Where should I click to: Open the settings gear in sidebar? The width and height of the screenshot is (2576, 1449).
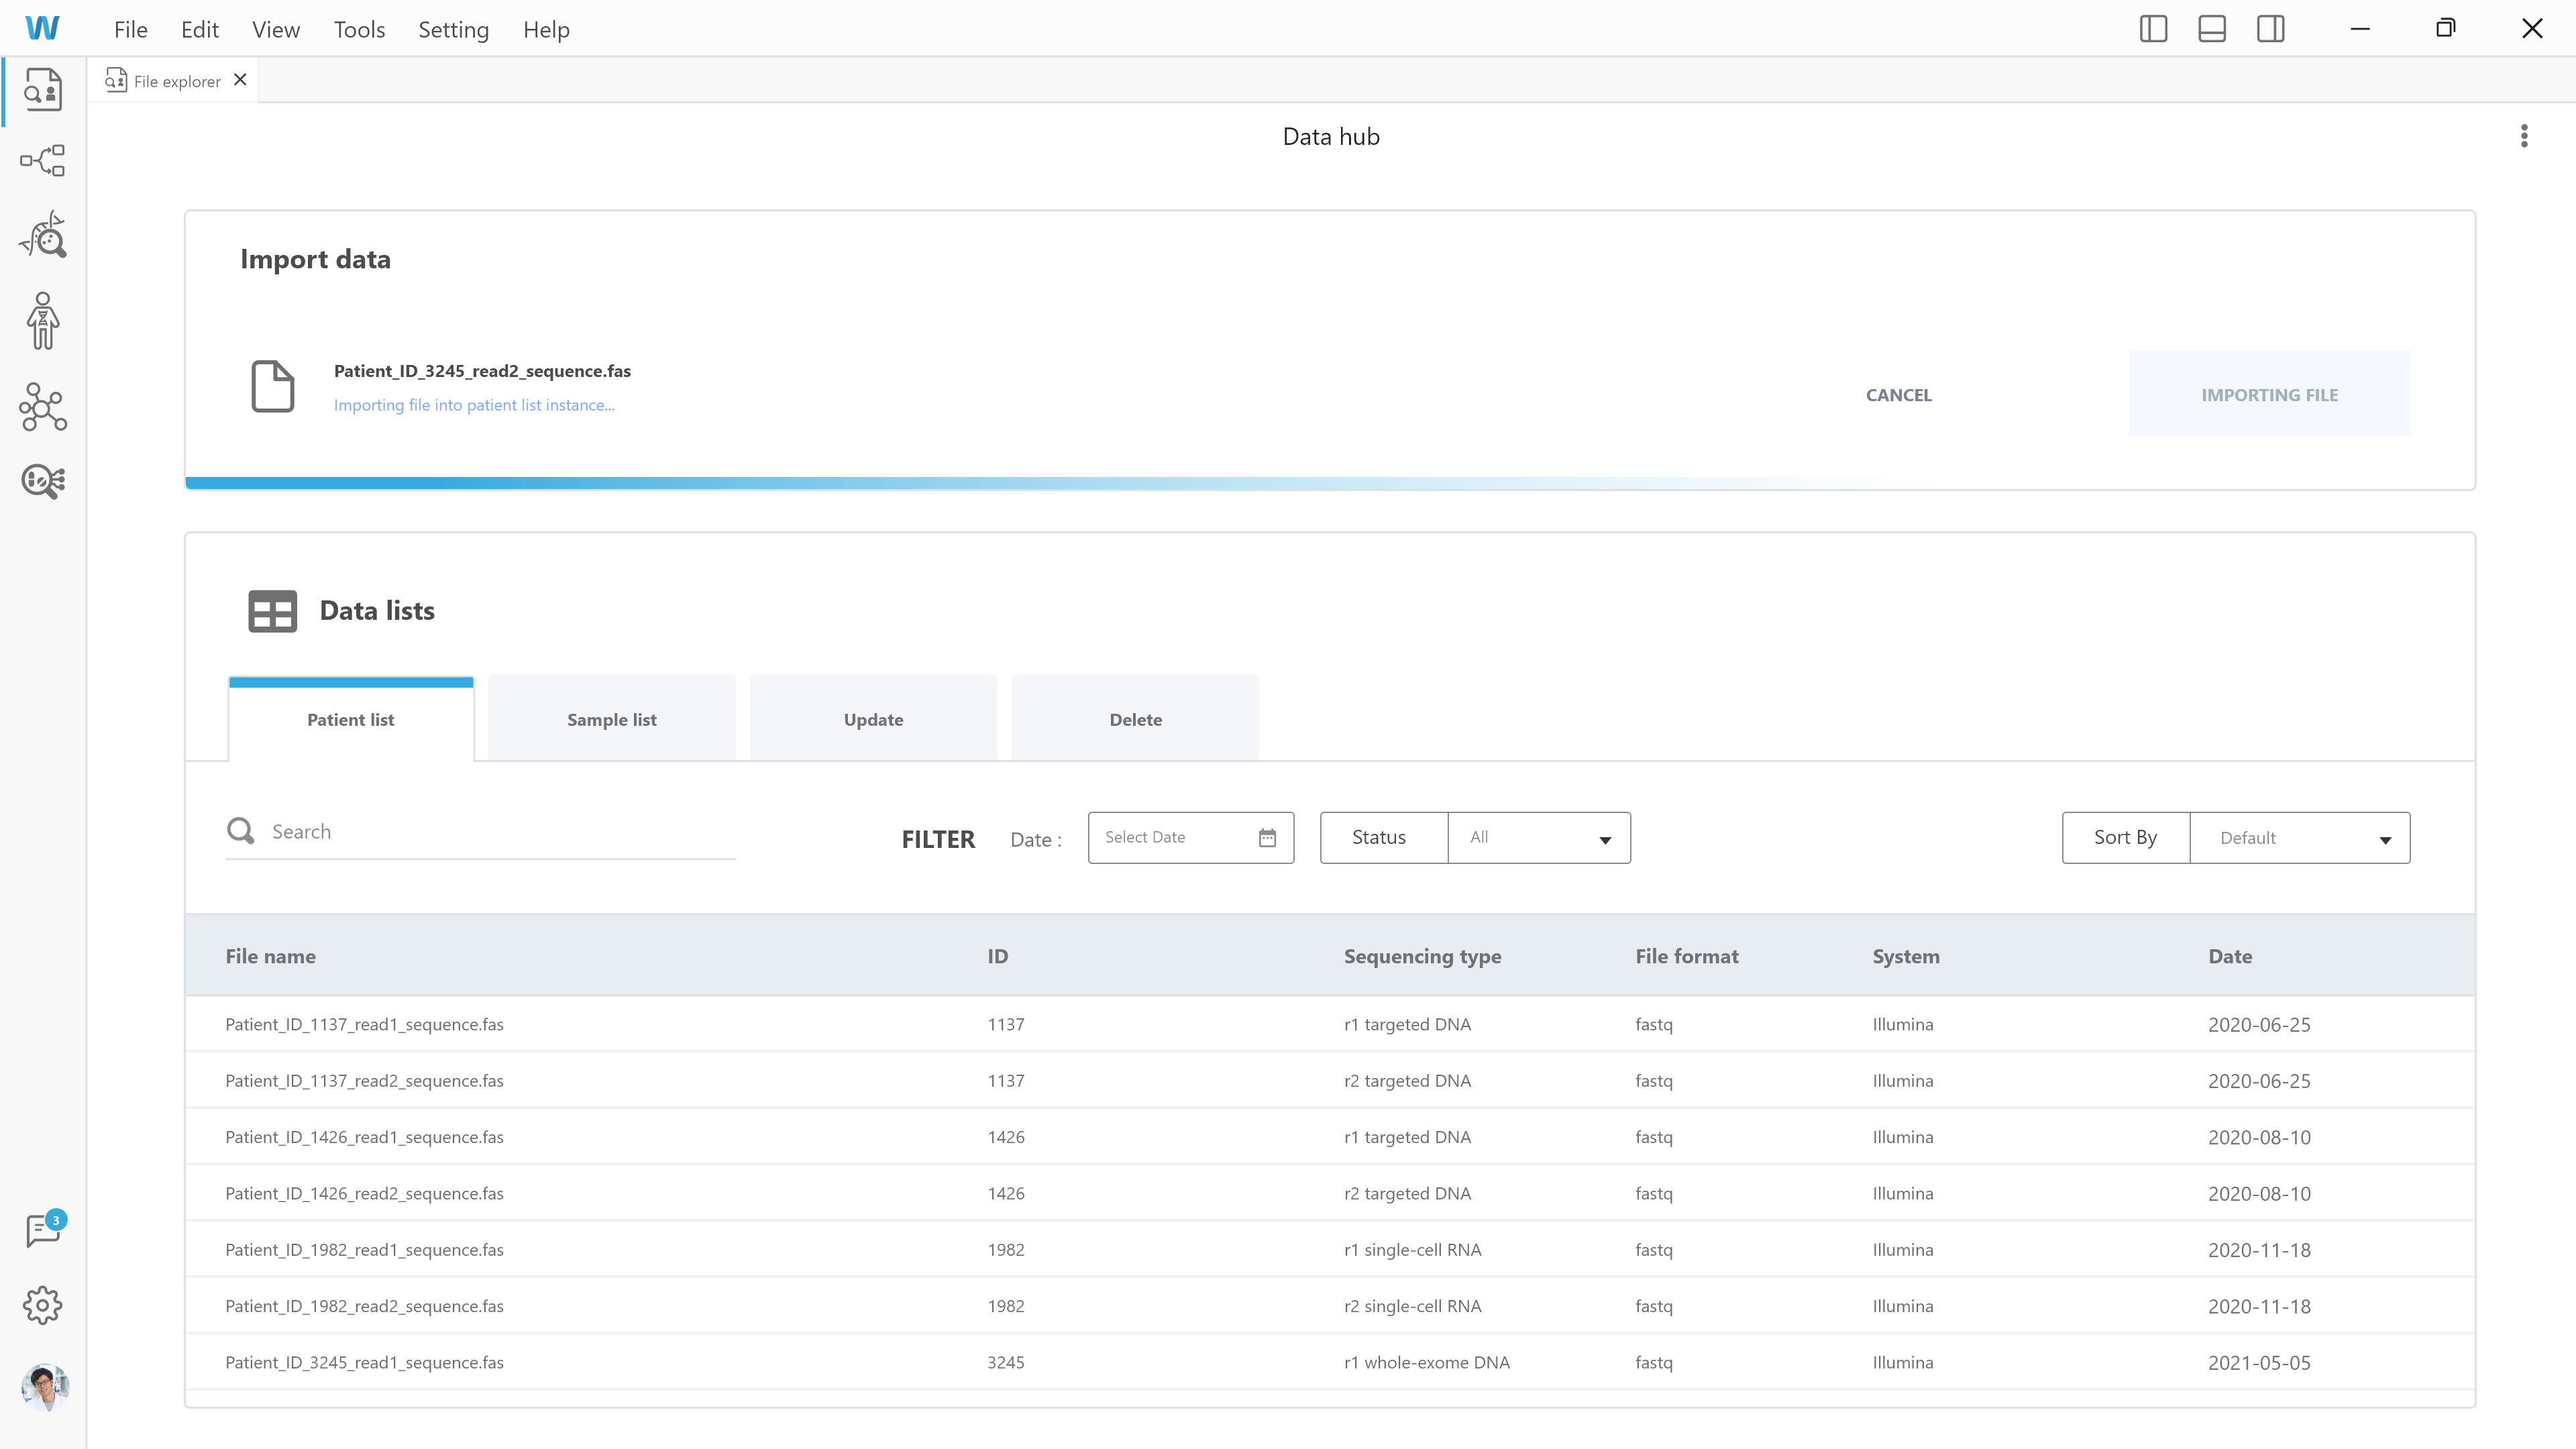click(43, 1305)
